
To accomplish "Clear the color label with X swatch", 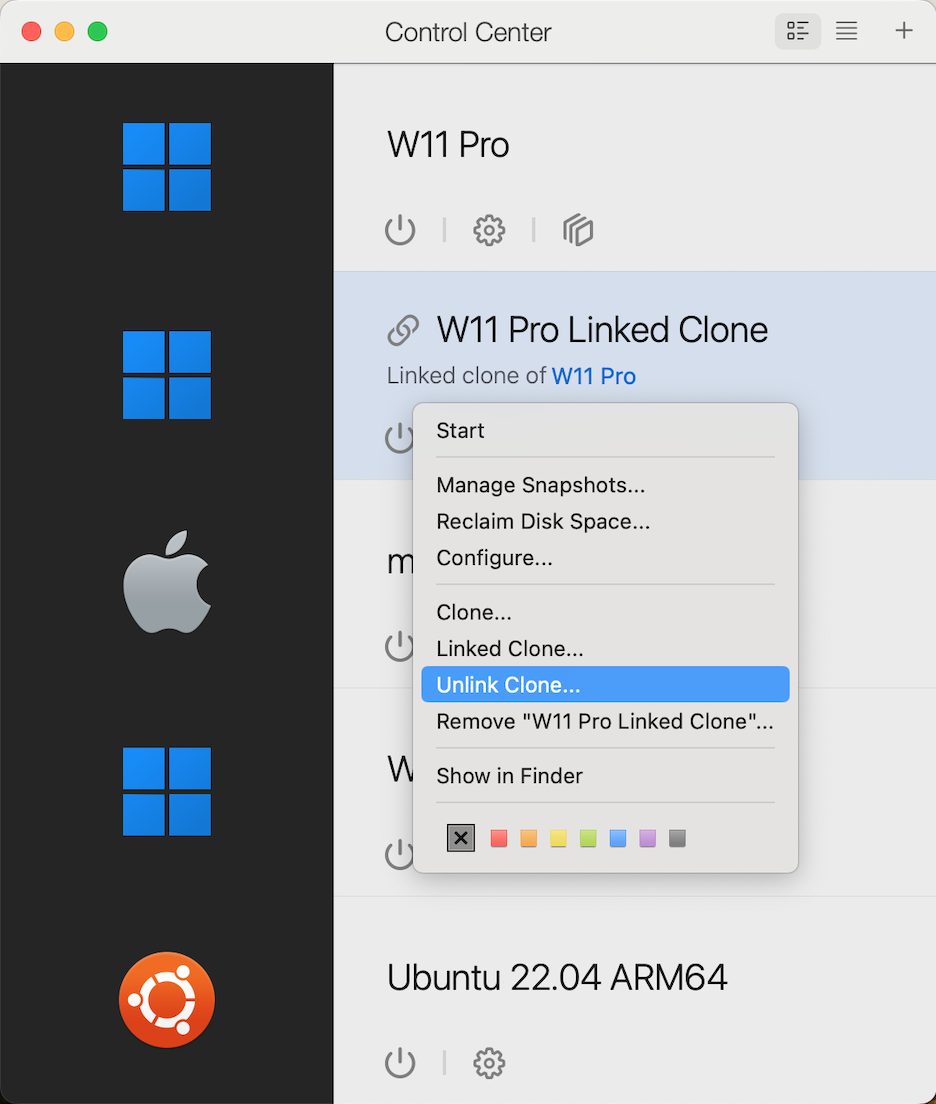I will coord(461,838).
